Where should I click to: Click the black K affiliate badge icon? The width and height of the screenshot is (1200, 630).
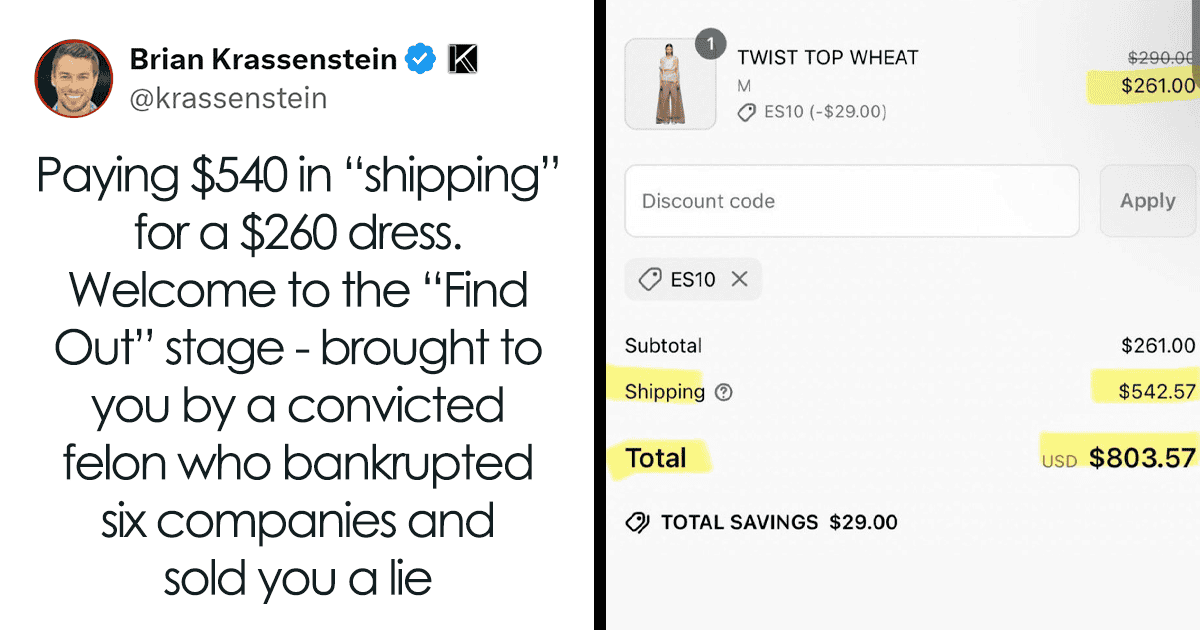[462, 60]
